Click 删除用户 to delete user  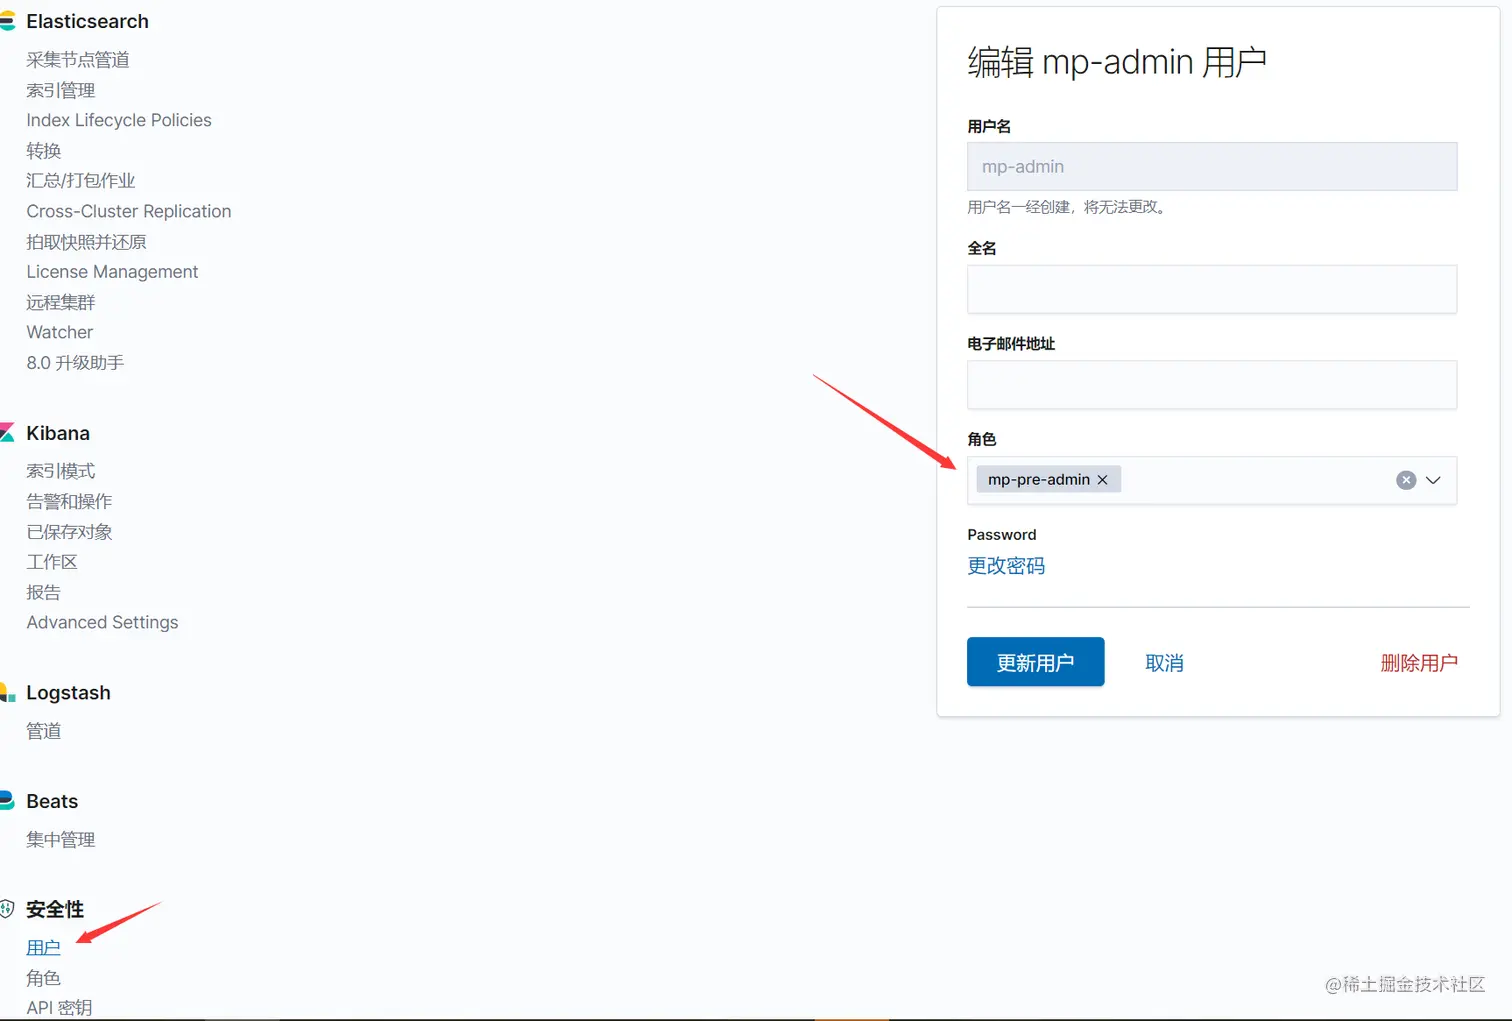(1419, 663)
